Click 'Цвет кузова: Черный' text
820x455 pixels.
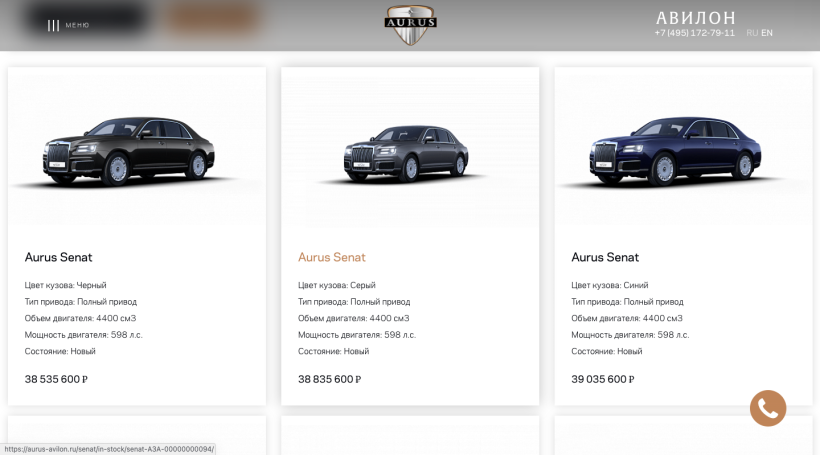coord(65,285)
